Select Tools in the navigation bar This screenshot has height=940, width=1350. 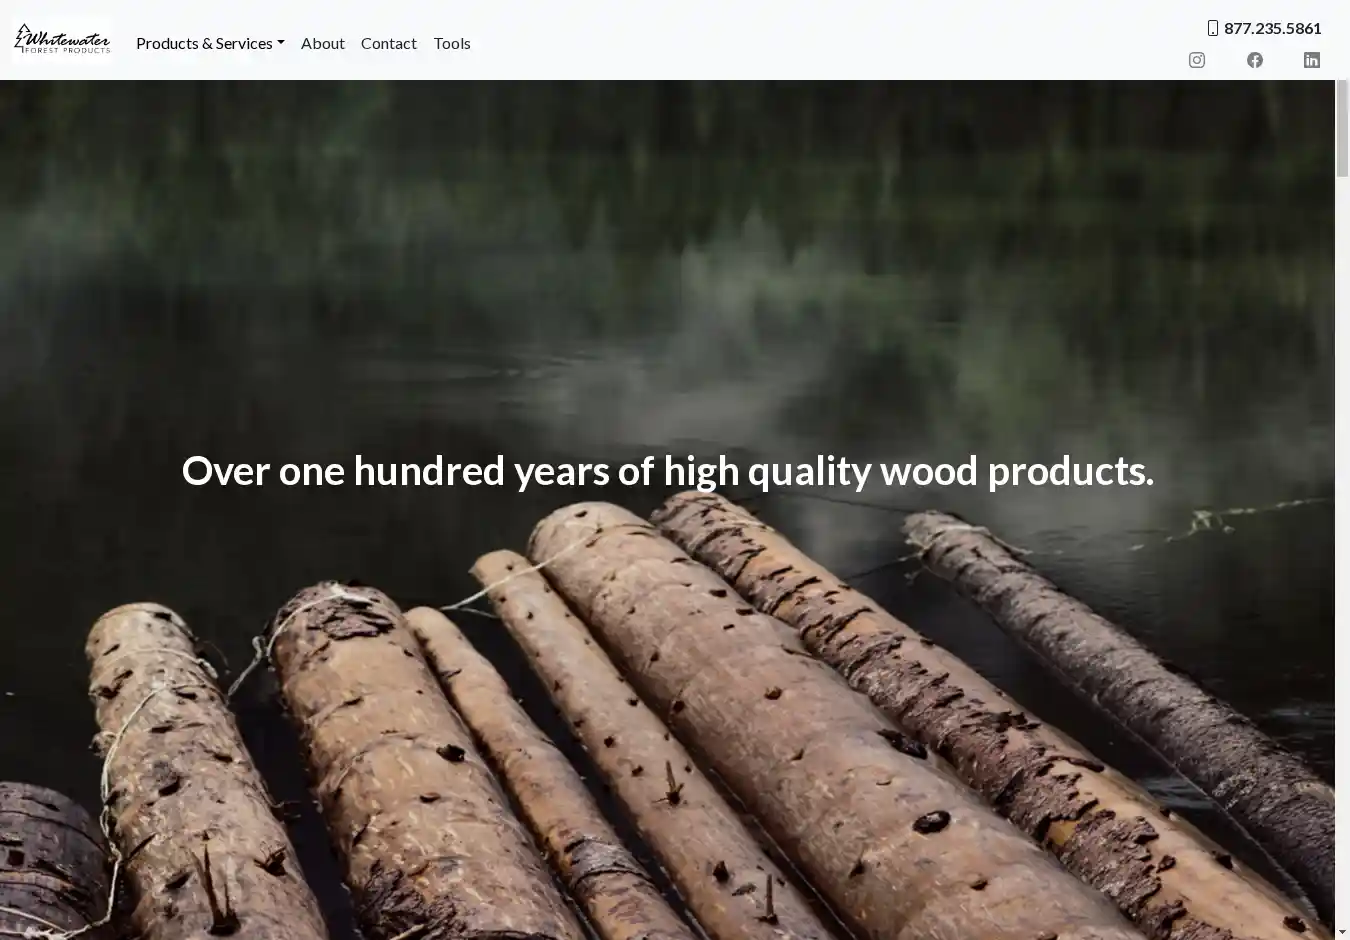451,43
